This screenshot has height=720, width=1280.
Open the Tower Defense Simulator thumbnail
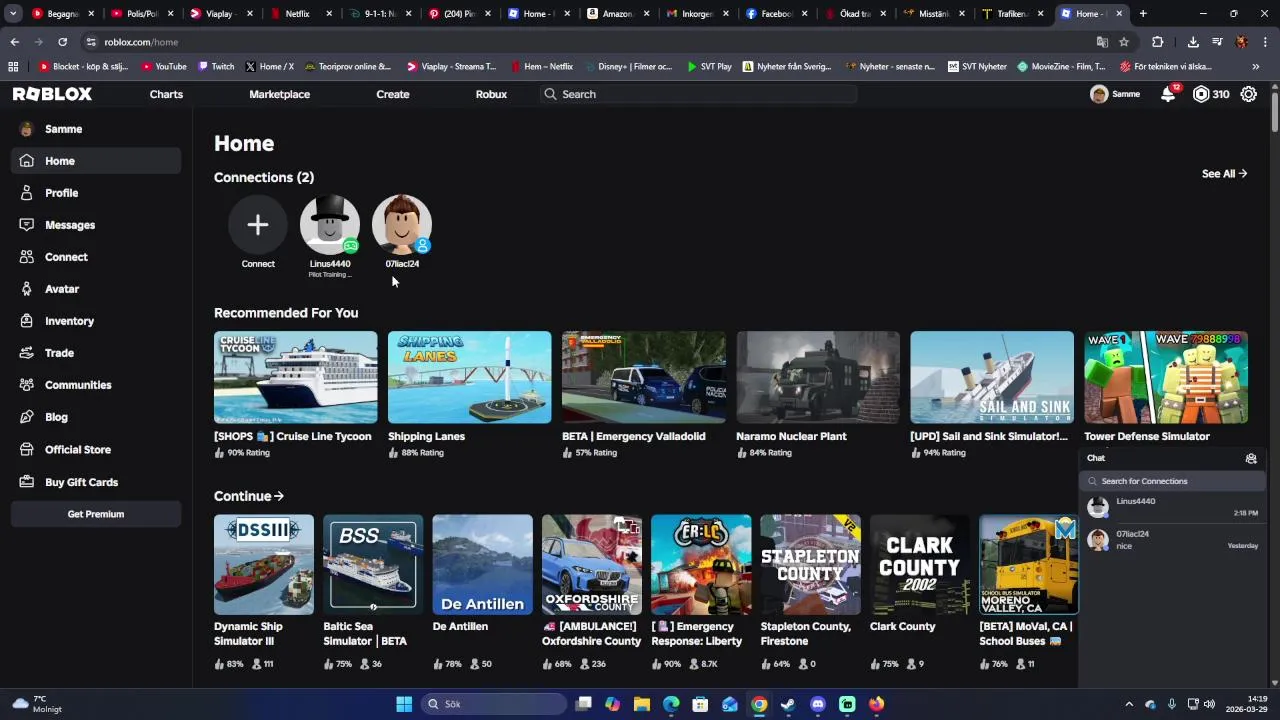1166,377
